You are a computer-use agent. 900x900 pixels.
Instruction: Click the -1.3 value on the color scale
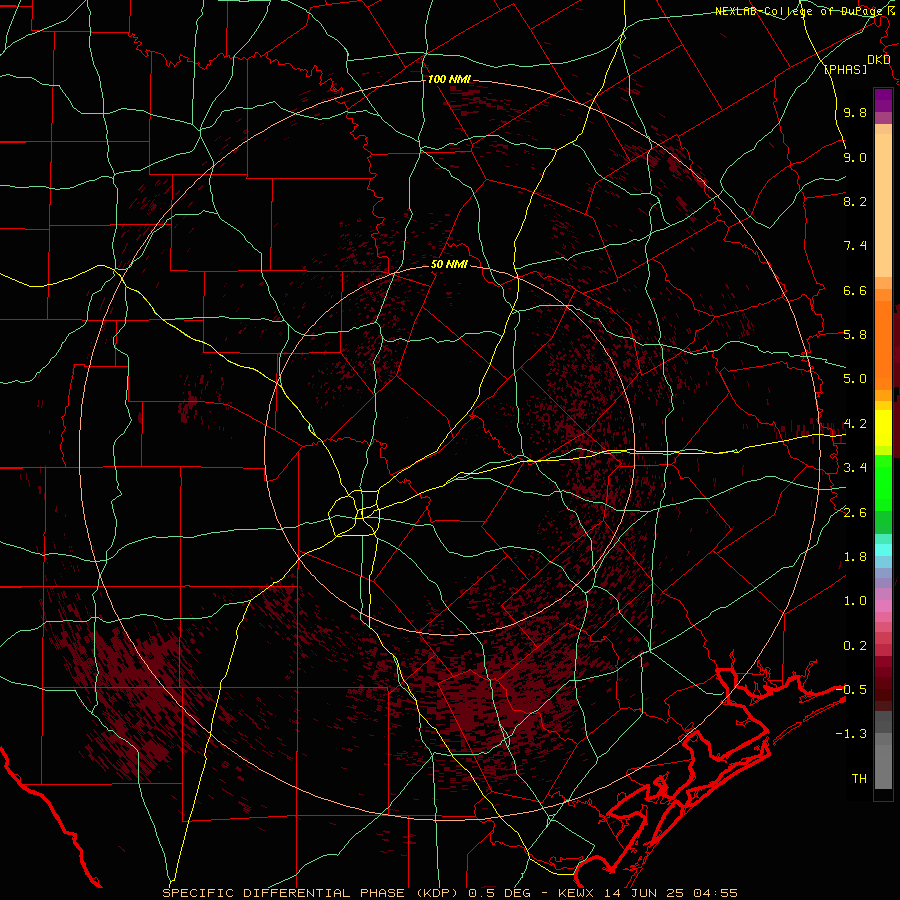[x=851, y=734]
